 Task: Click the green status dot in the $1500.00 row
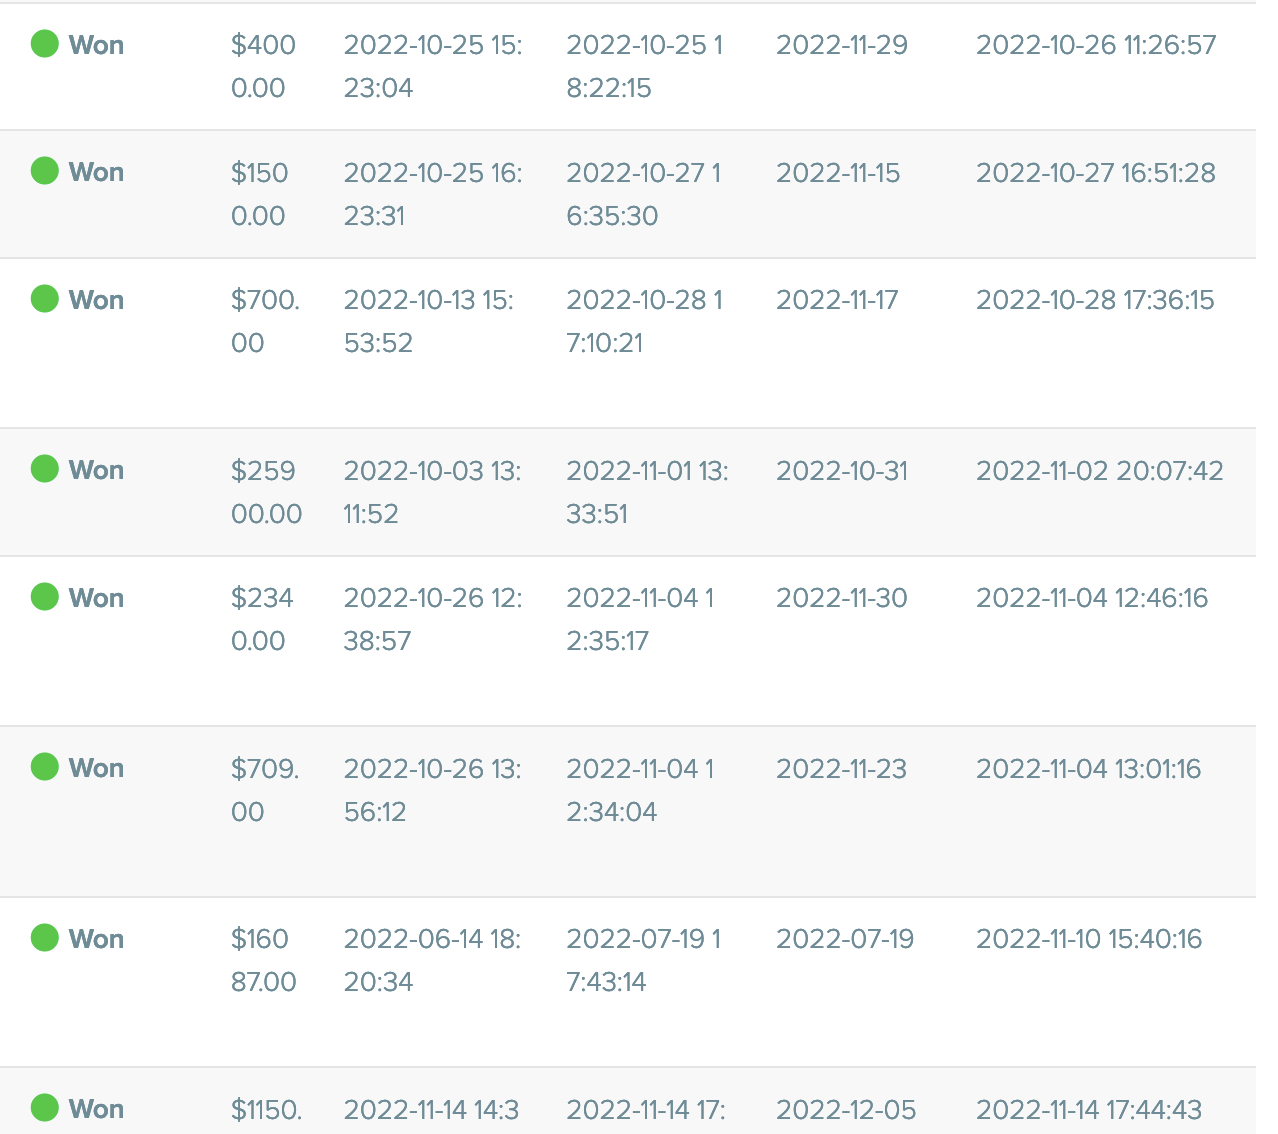click(45, 171)
